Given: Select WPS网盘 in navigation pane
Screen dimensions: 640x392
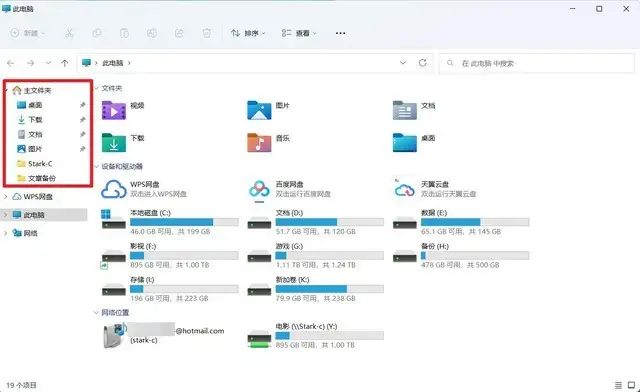Looking at the screenshot, I should pyautogui.click(x=38, y=196).
